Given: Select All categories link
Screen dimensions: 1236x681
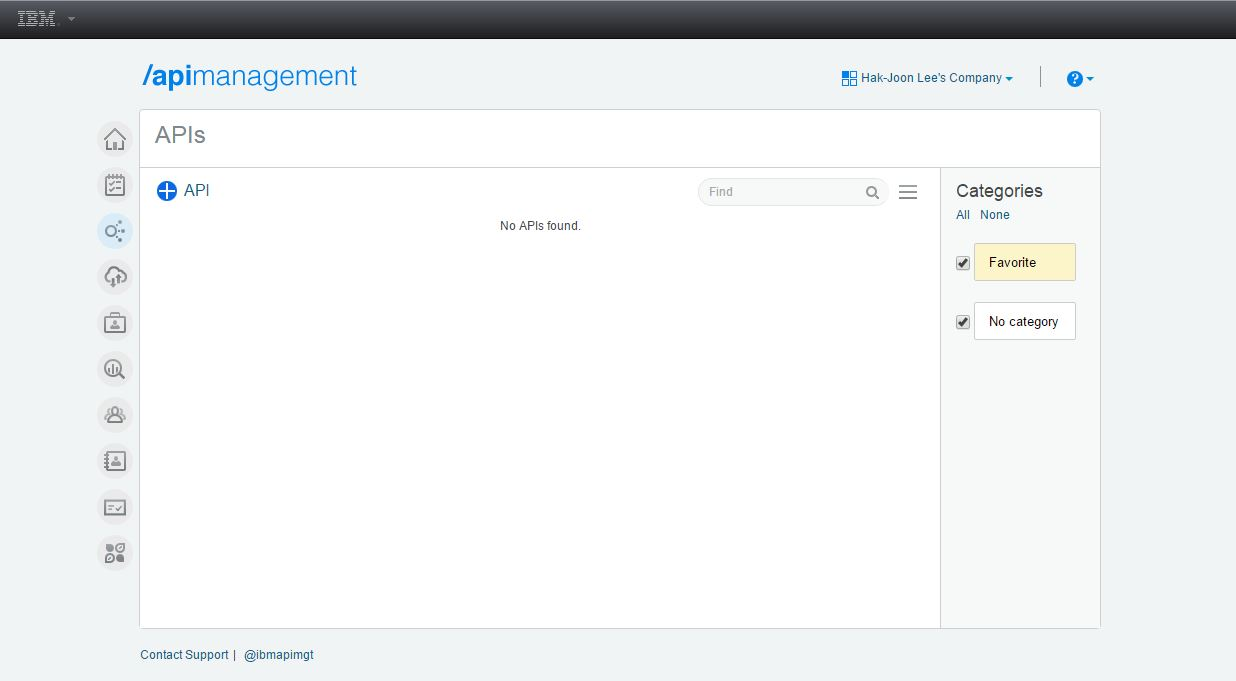Looking at the screenshot, I should 963,215.
